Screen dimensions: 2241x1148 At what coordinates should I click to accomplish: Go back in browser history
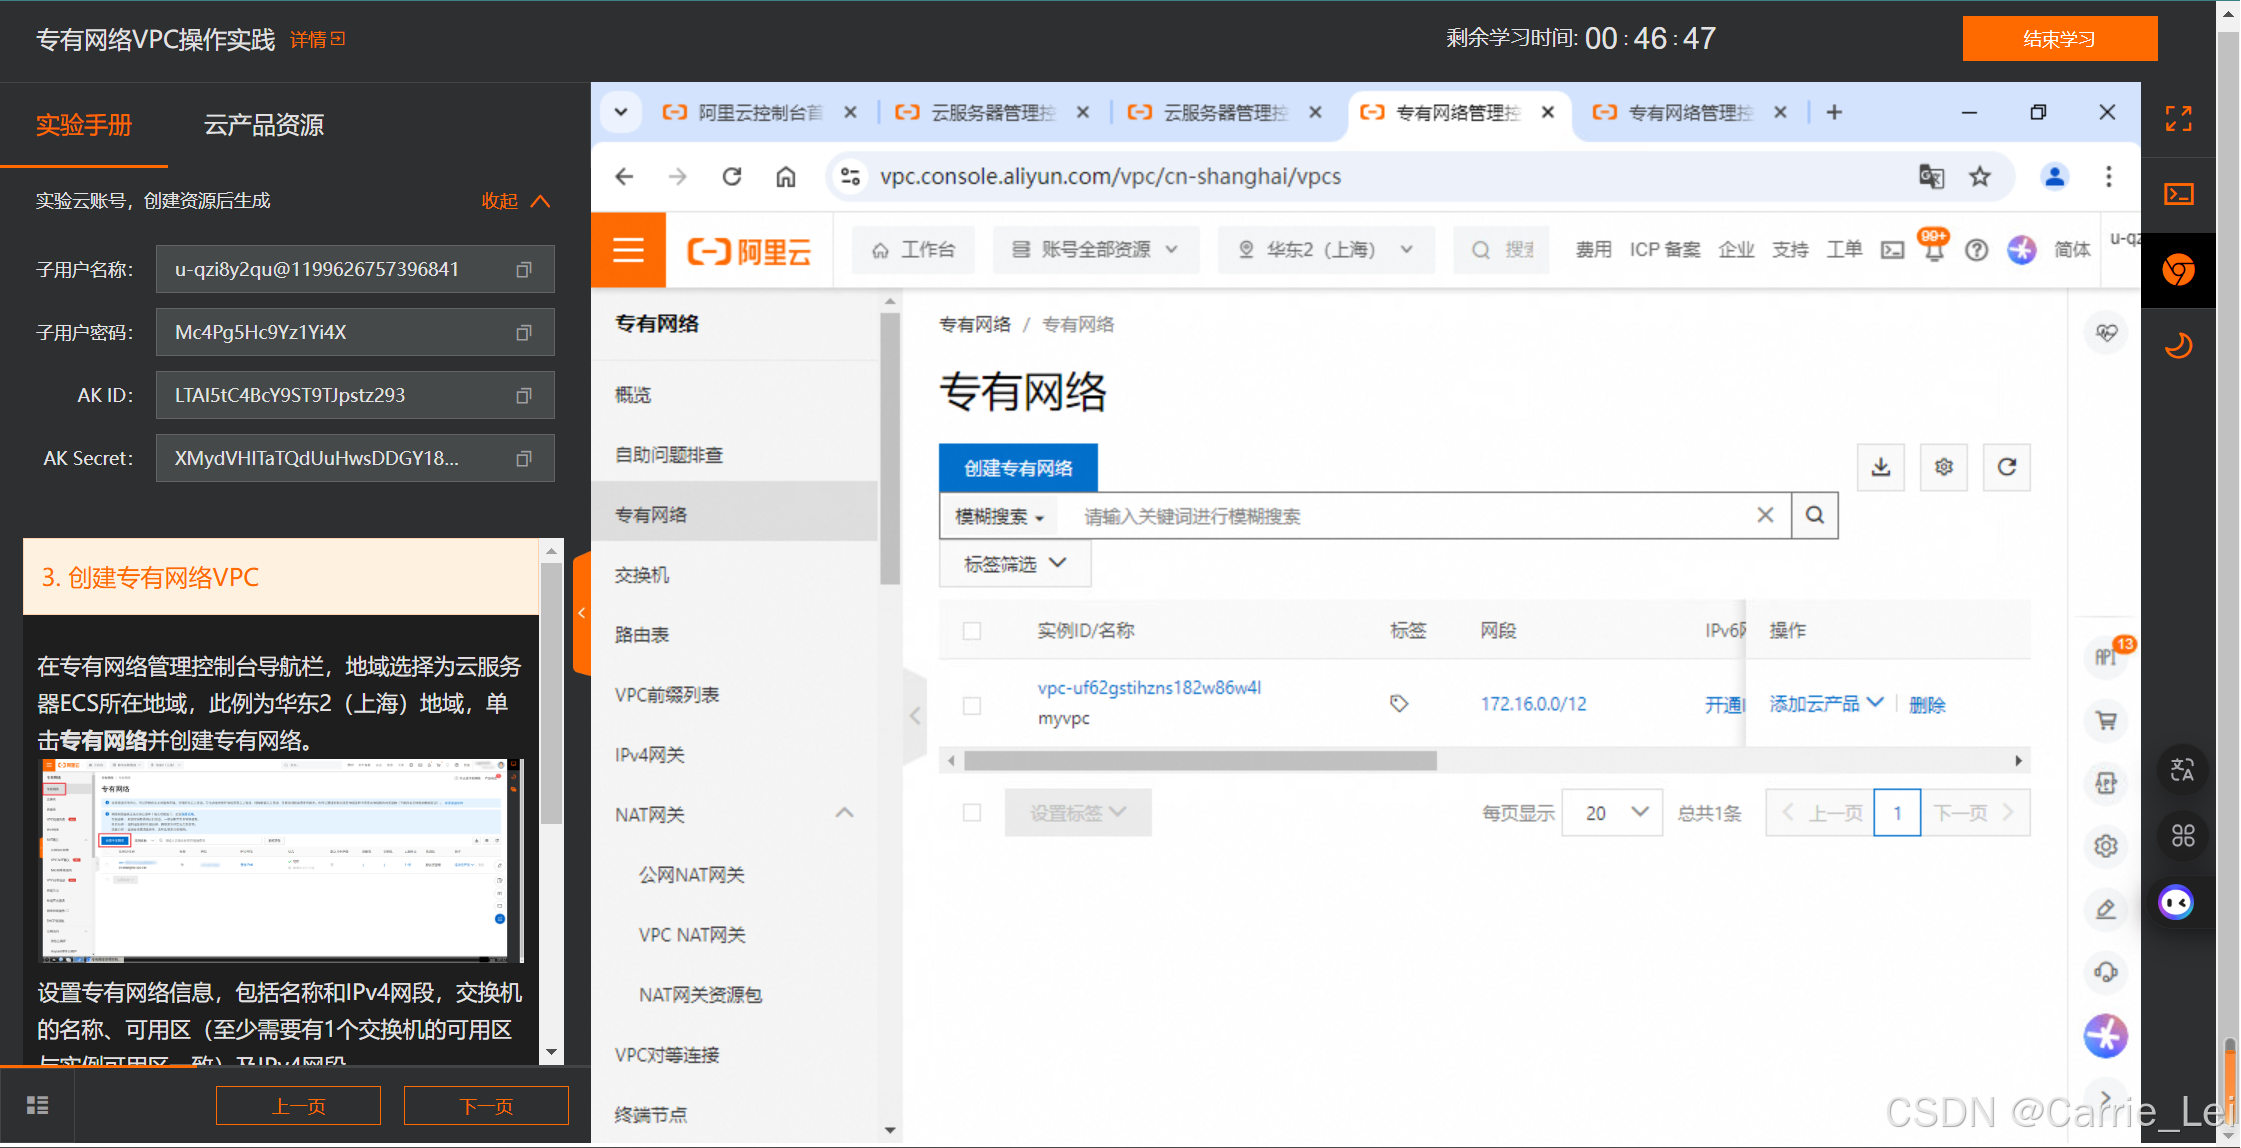pyautogui.click(x=625, y=177)
